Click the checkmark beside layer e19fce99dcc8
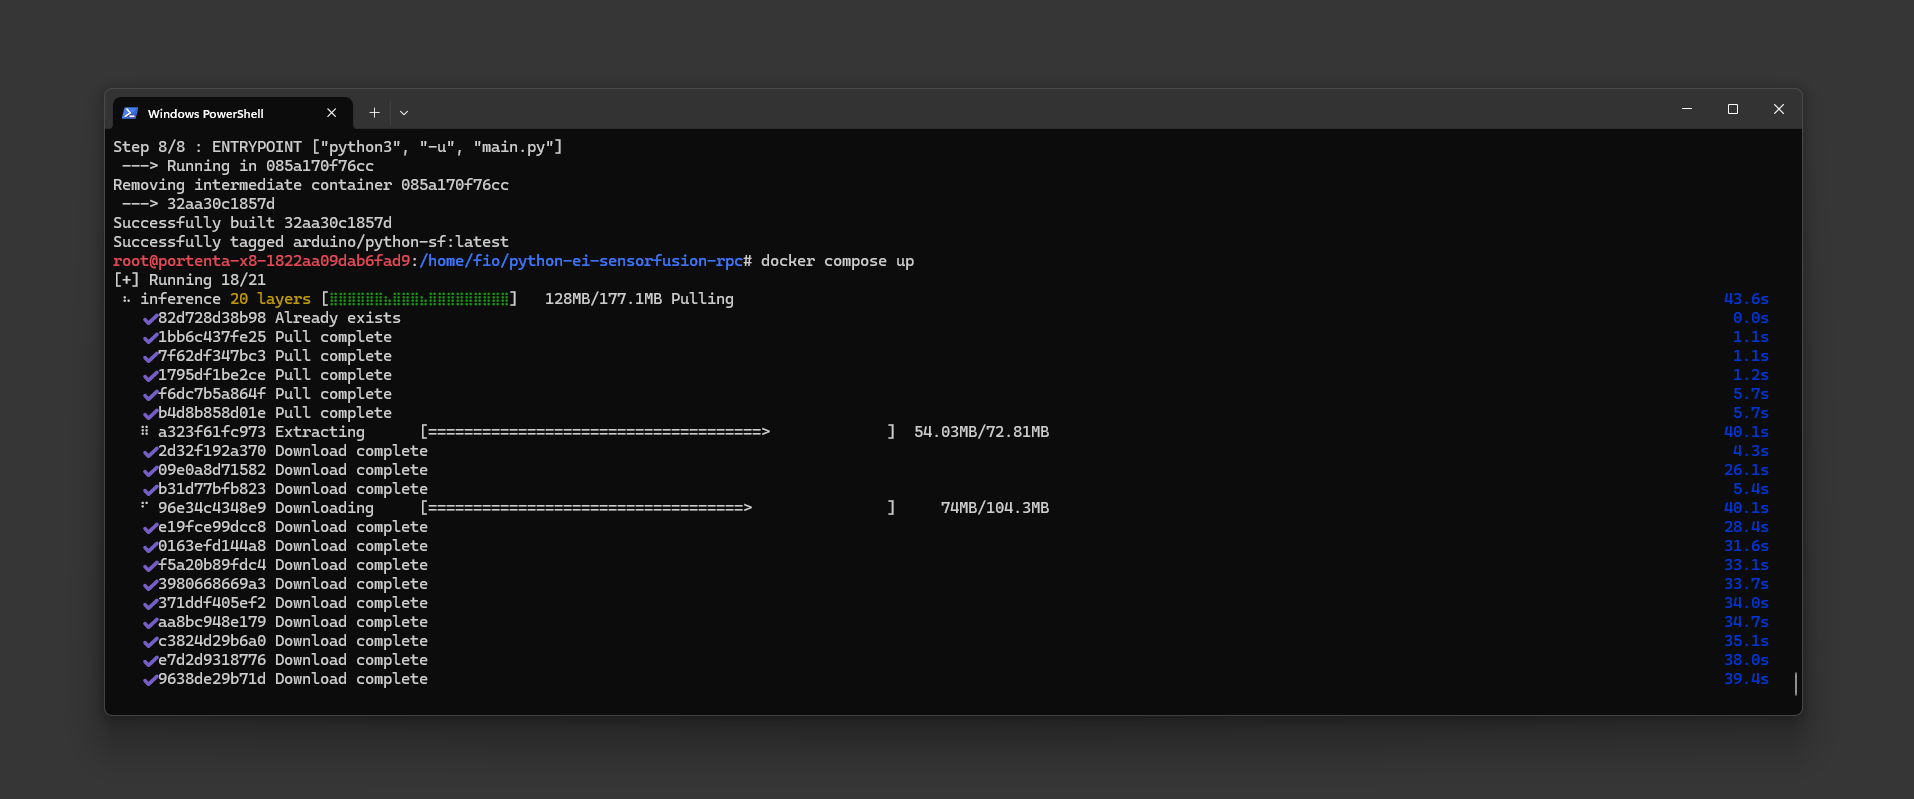 150,528
